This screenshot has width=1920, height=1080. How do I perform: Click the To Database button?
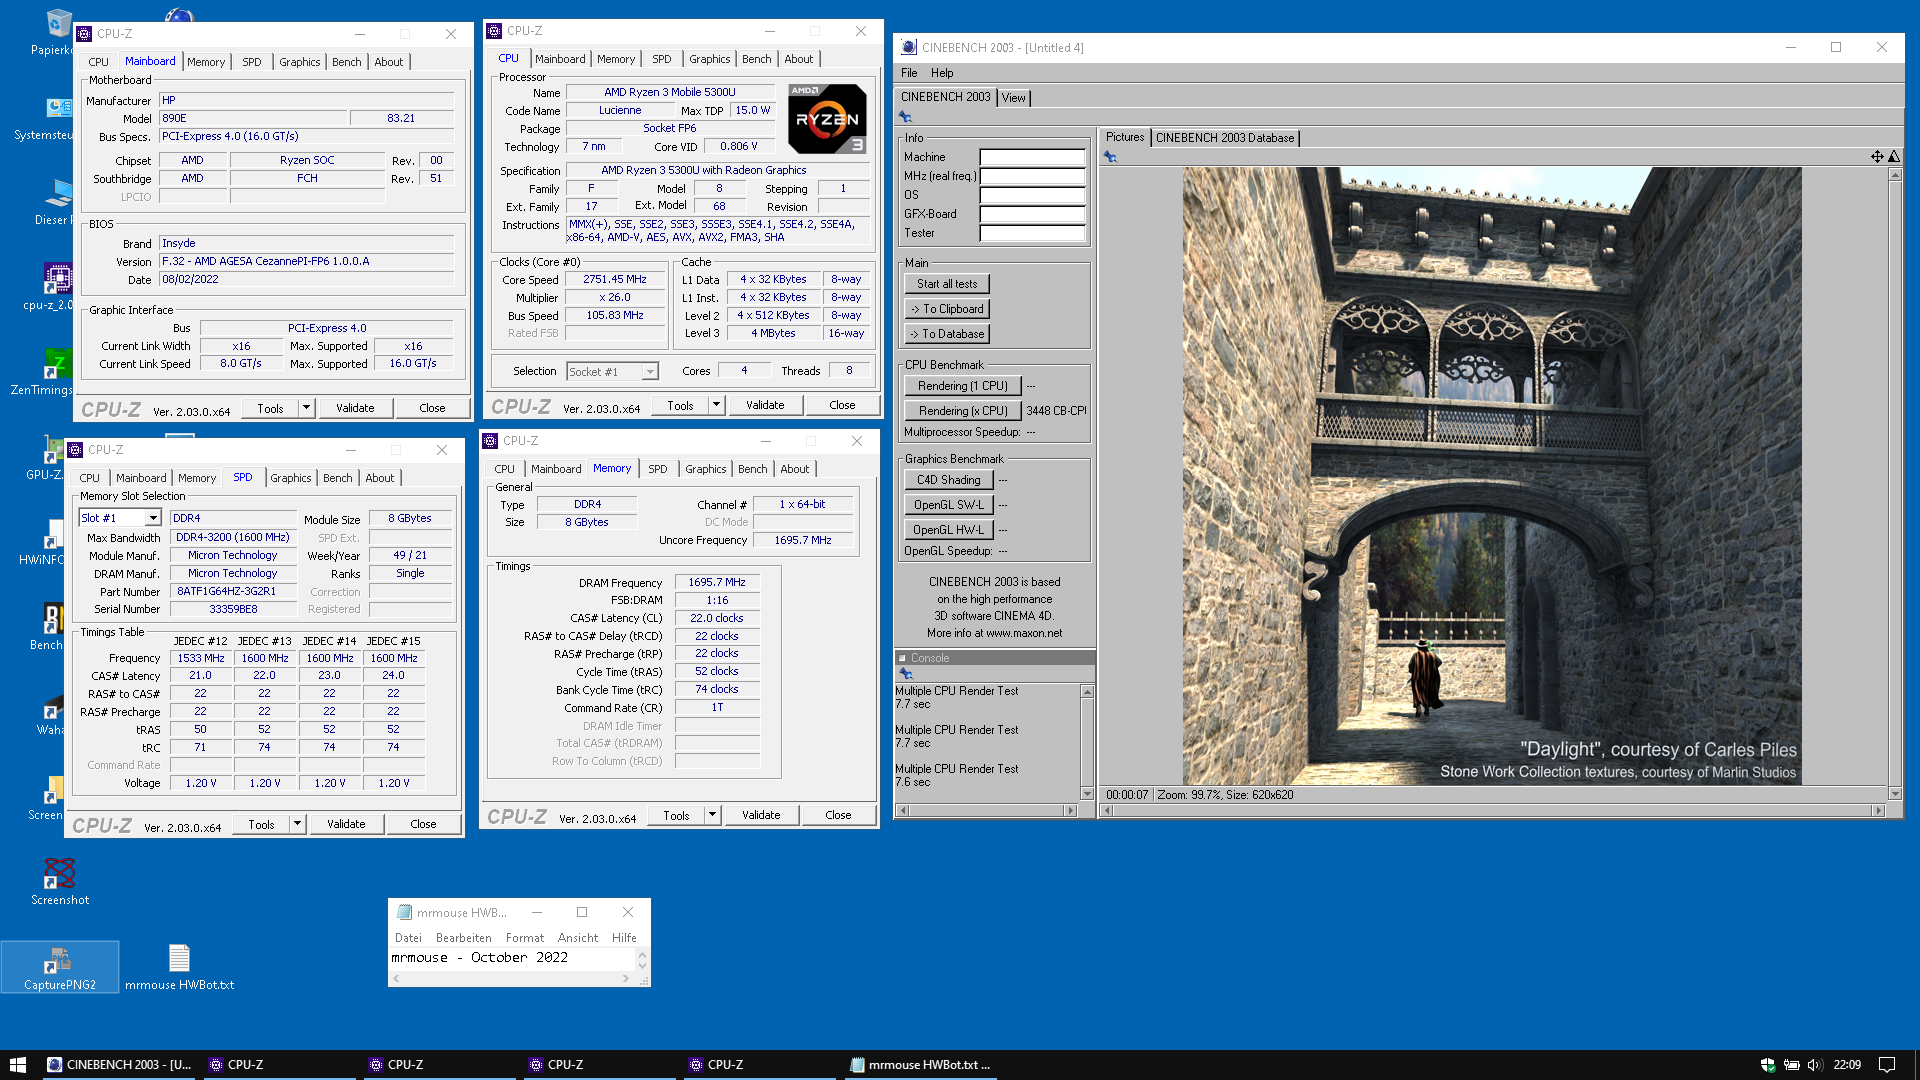pos(947,334)
